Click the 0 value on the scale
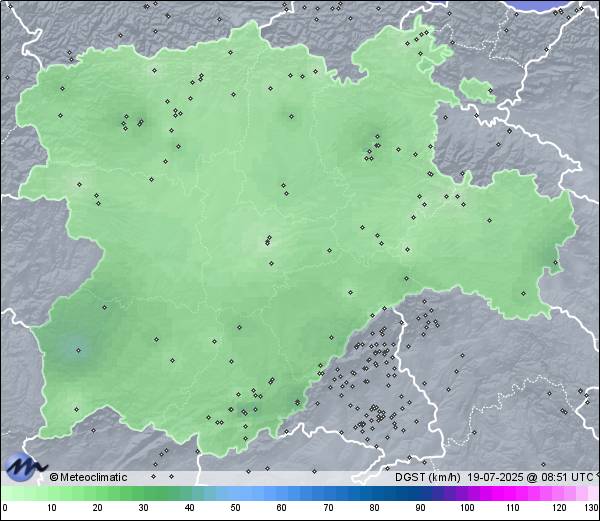 point(5,508)
